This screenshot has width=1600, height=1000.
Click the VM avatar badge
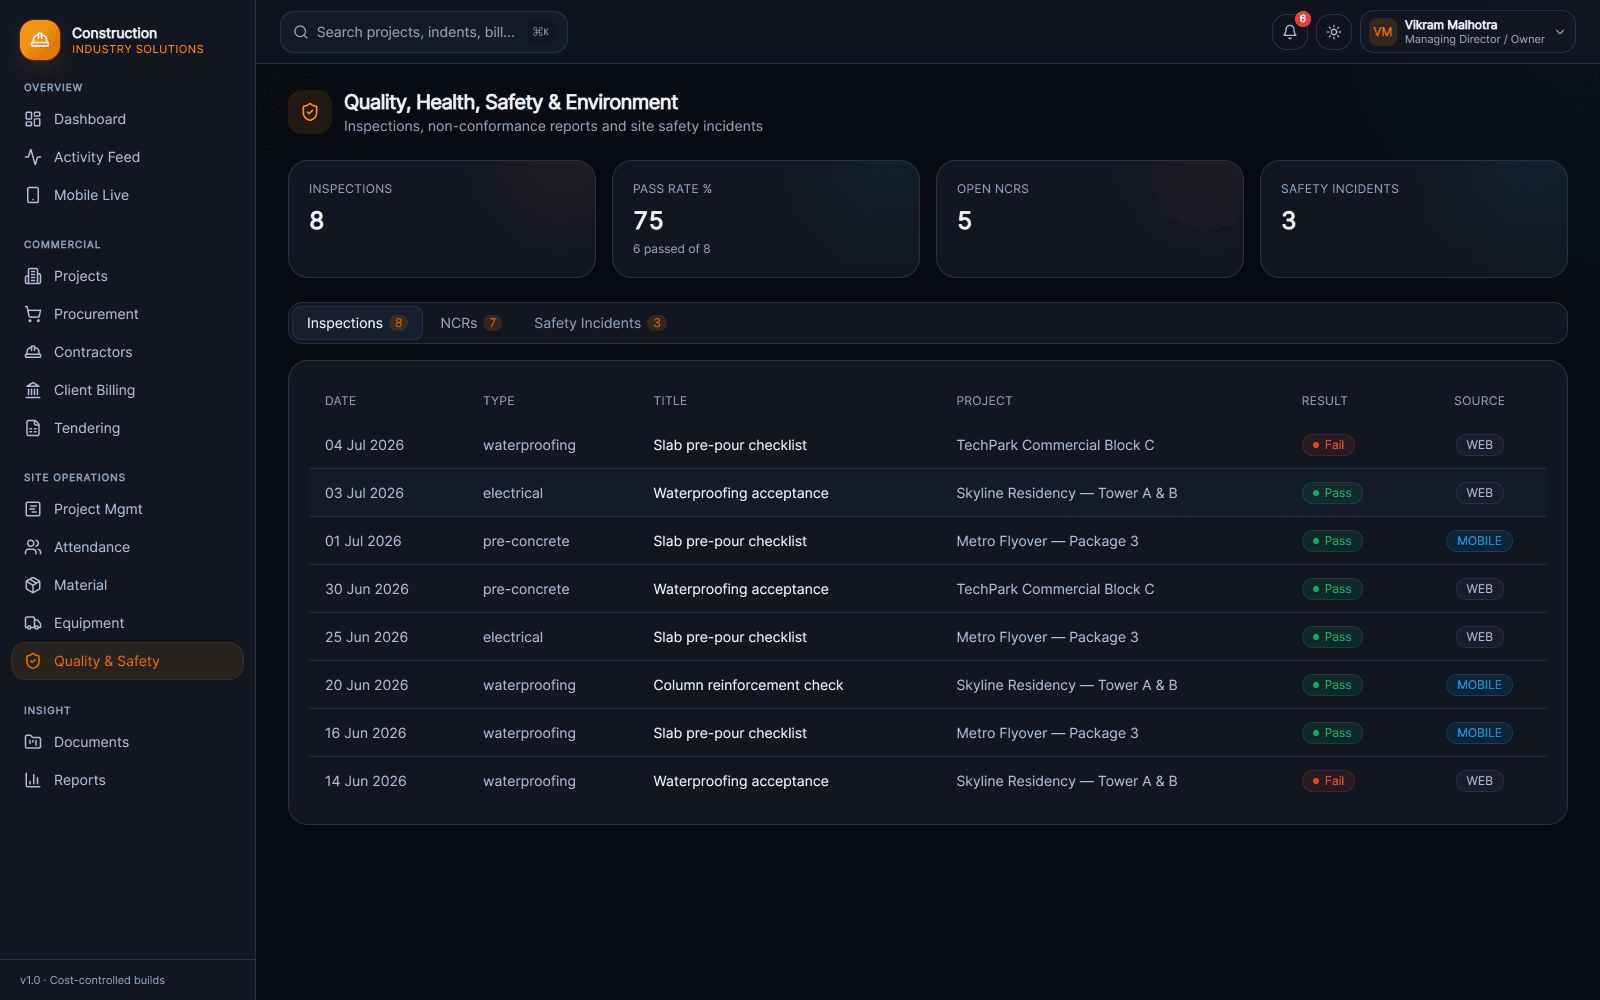1383,32
